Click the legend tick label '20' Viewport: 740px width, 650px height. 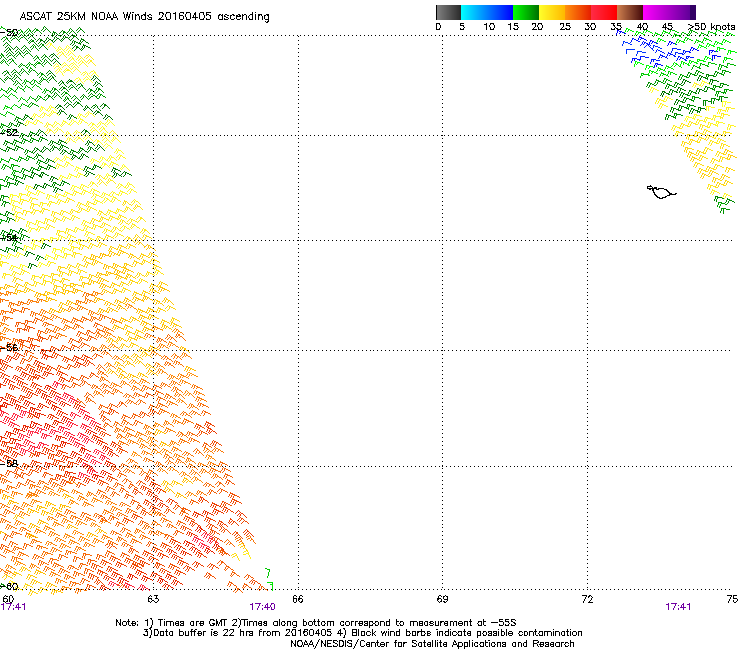point(537,27)
